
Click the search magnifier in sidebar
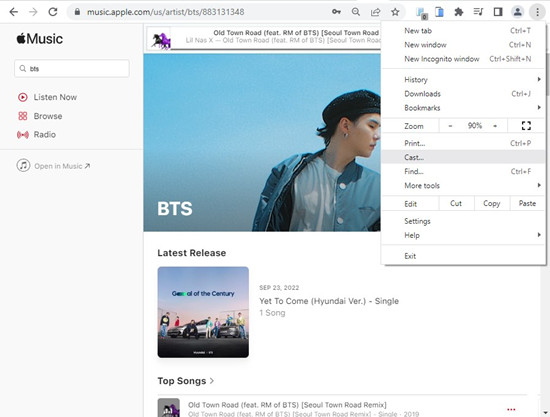point(23,68)
